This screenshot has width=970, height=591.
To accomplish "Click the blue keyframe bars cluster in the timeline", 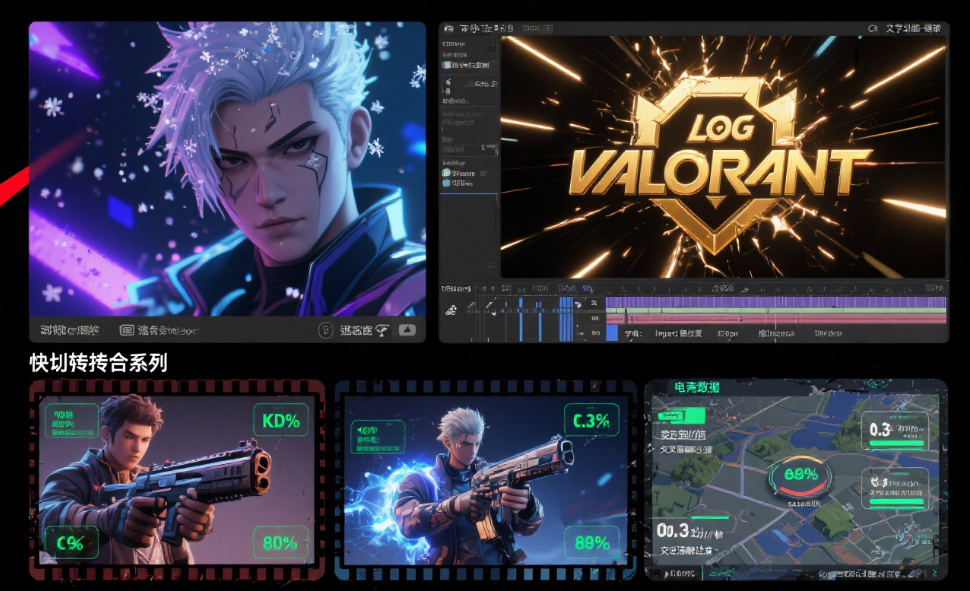I will 565,318.
